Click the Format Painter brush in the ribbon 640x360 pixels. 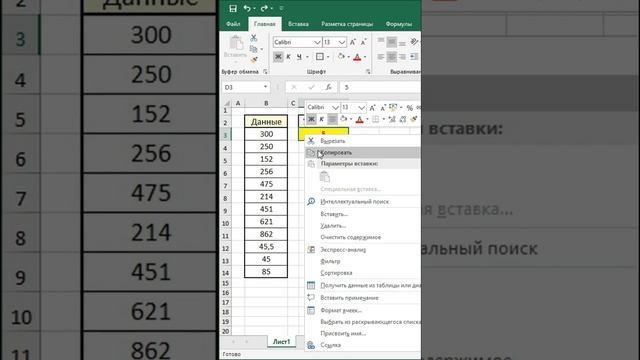(x=254, y=60)
